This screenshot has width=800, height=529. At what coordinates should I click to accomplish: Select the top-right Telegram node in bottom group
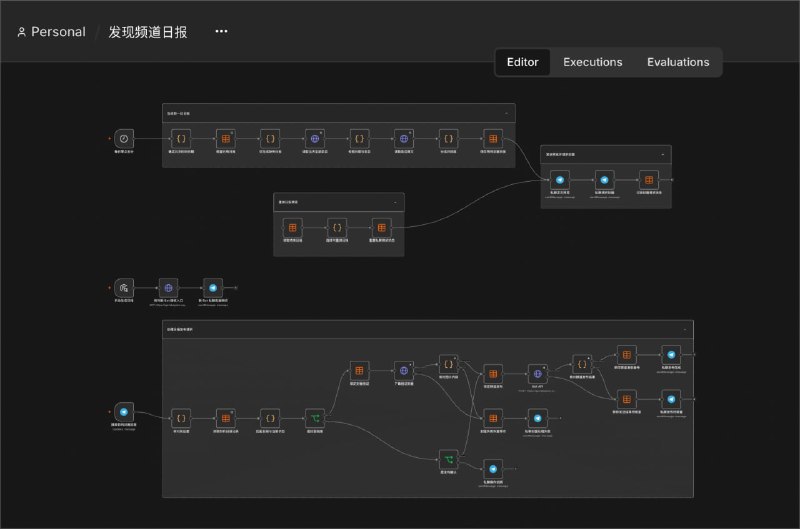[671, 355]
